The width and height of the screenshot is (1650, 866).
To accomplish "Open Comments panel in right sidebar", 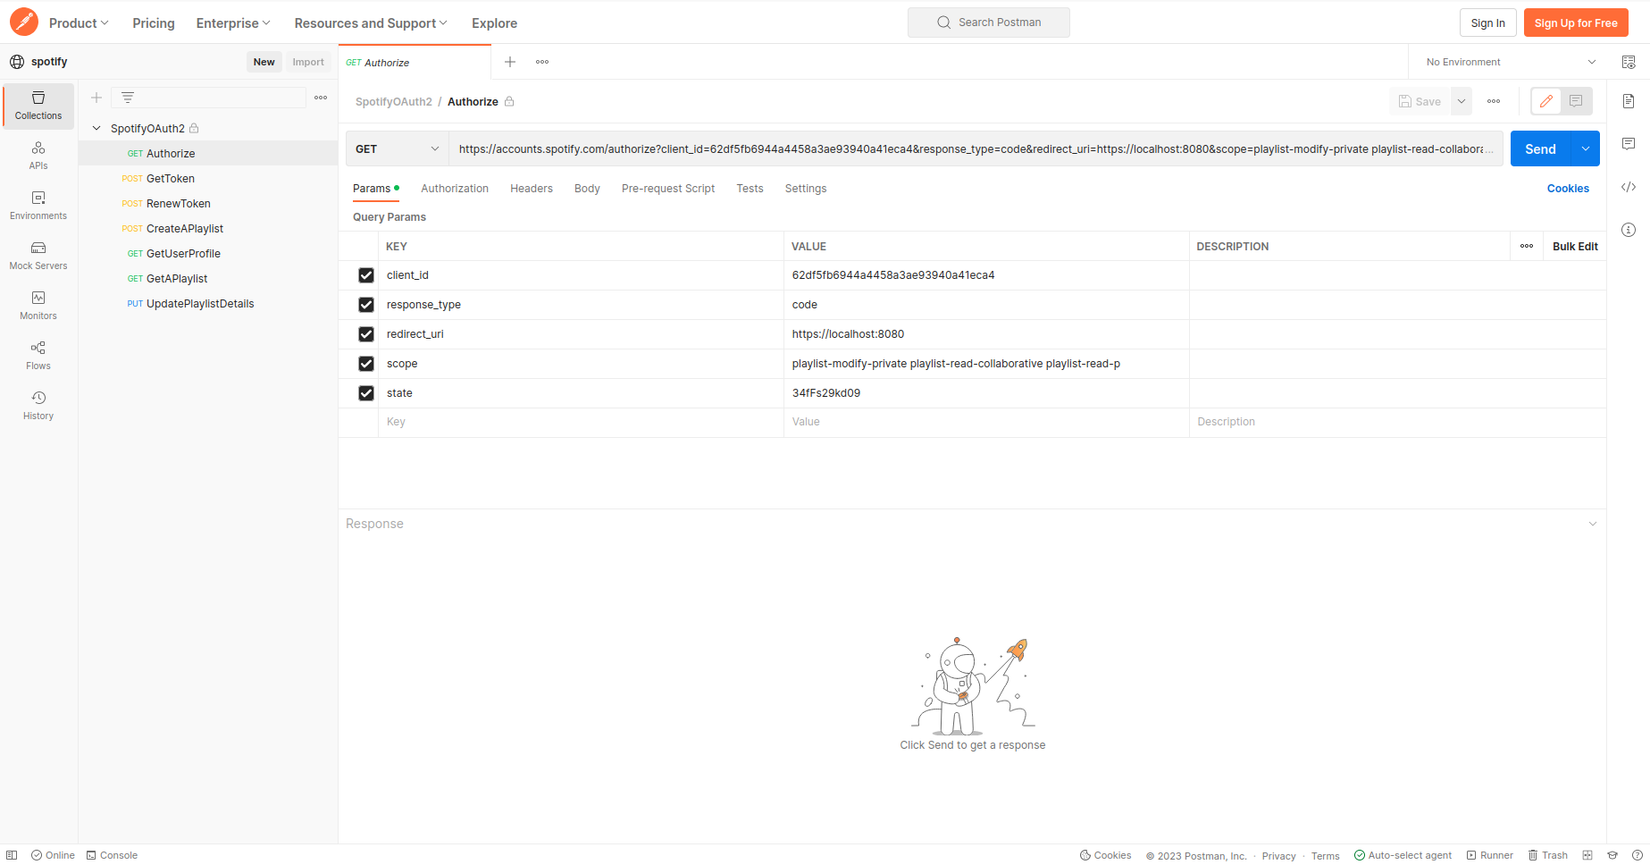I will coord(1629,144).
